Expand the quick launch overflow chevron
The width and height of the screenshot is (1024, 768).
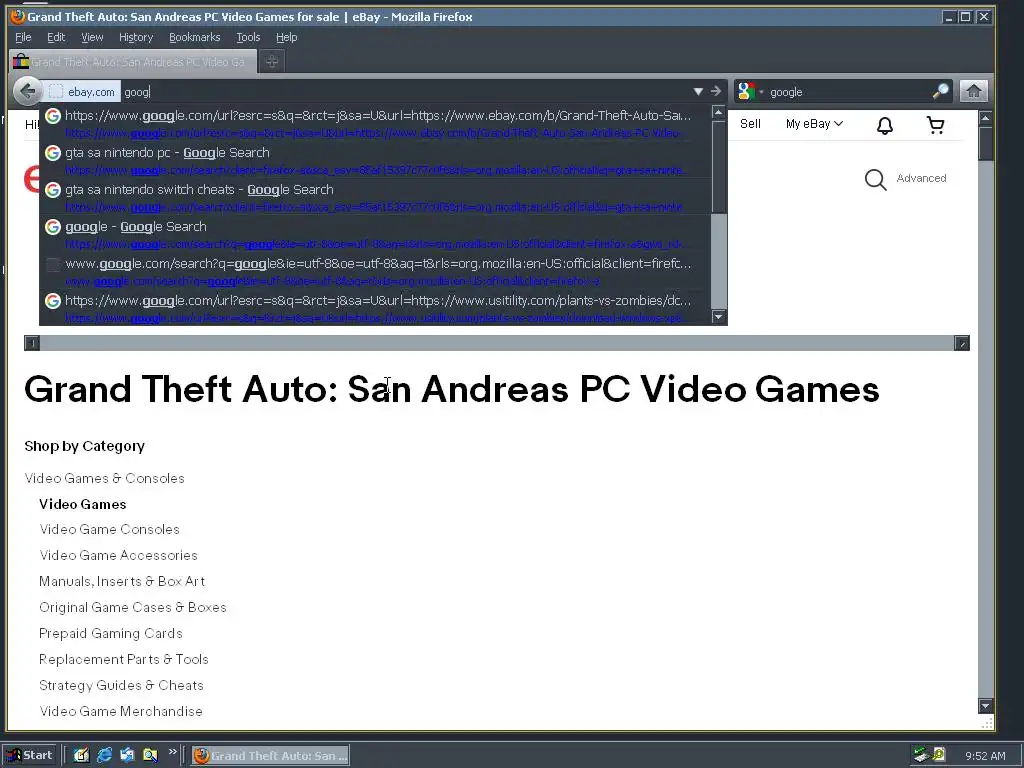[172, 752]
